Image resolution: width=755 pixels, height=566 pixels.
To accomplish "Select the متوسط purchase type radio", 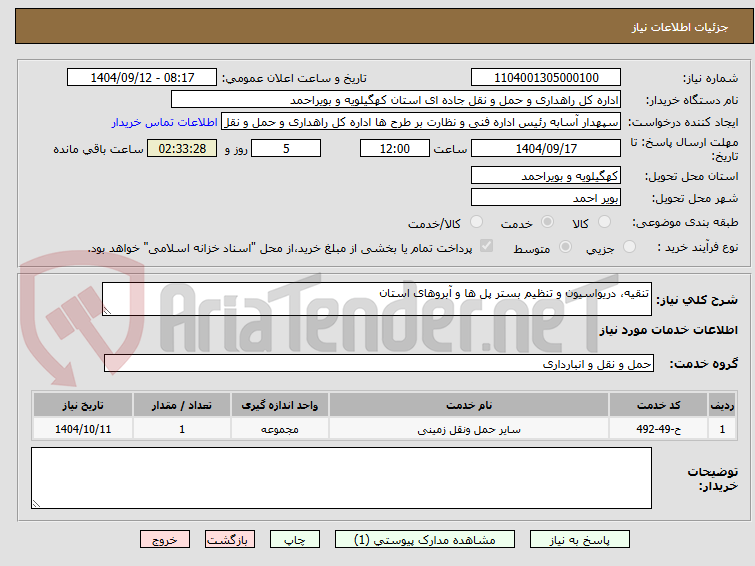I will click(x=565, y=247).
